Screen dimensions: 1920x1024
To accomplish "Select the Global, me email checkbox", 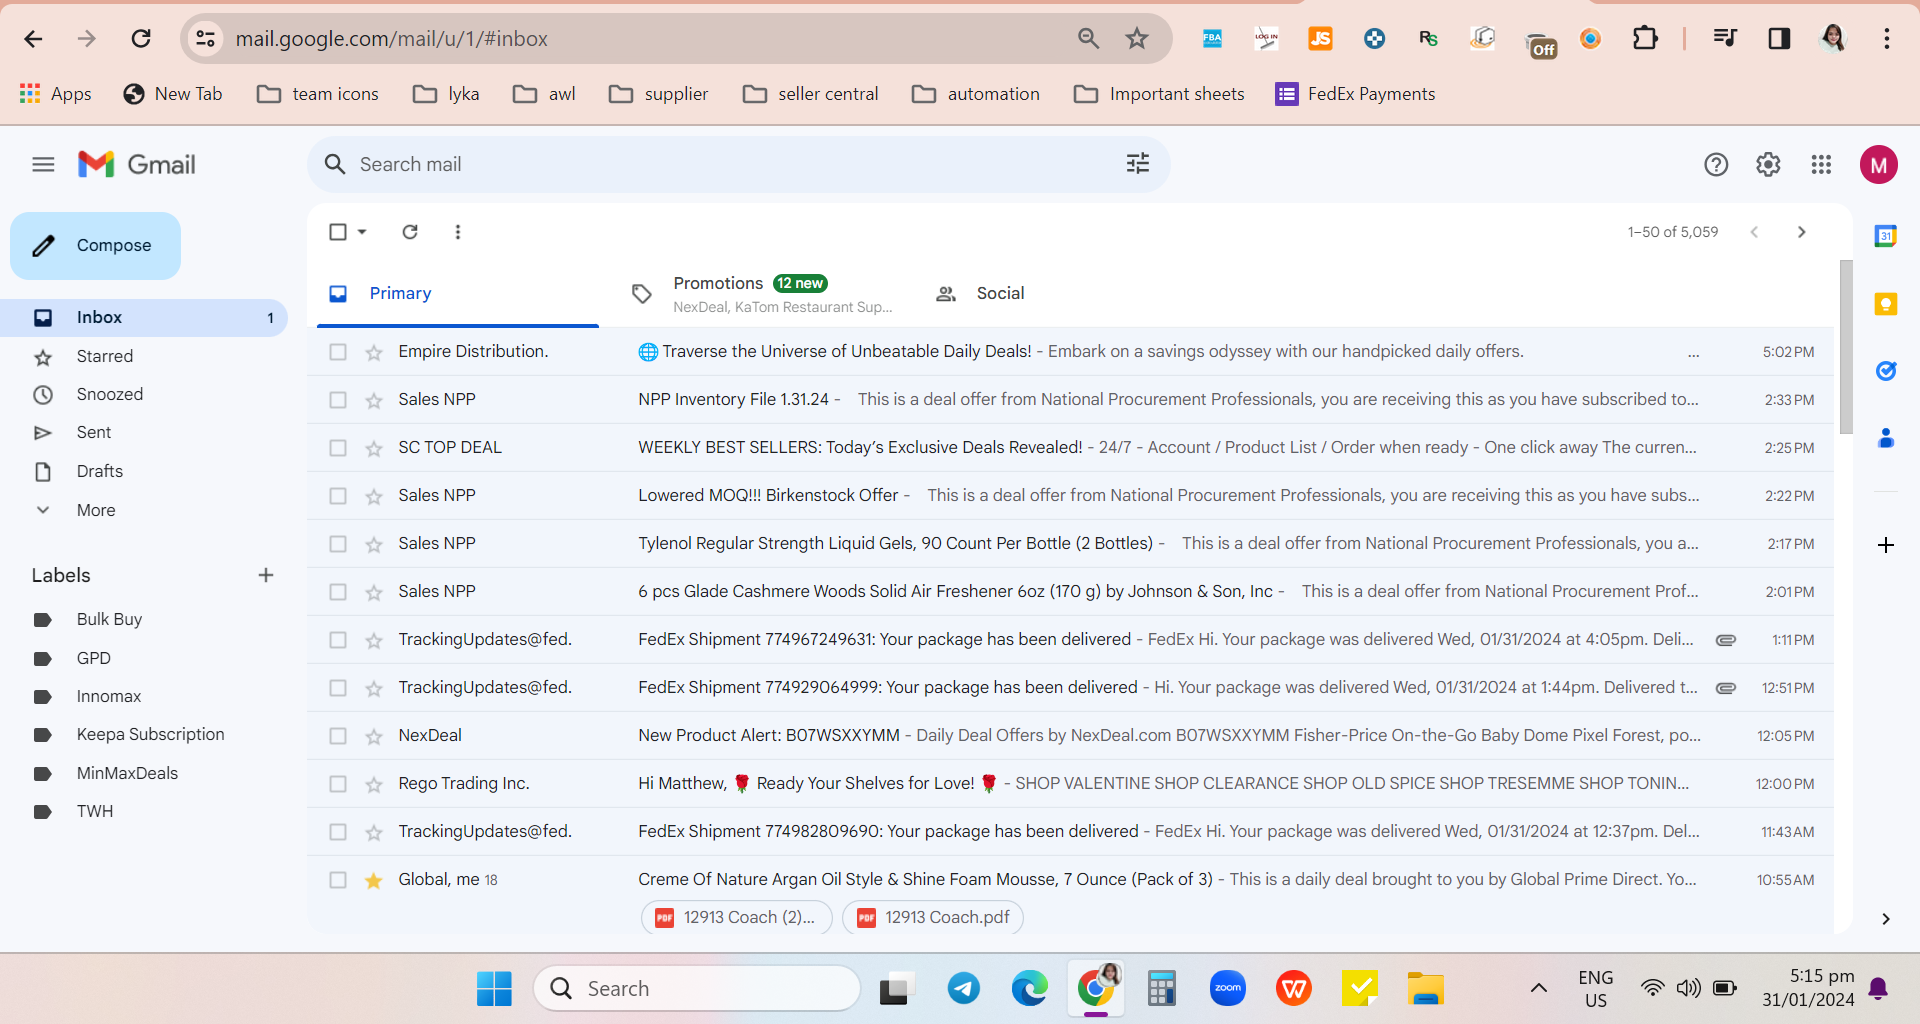I will pos(338,880).
